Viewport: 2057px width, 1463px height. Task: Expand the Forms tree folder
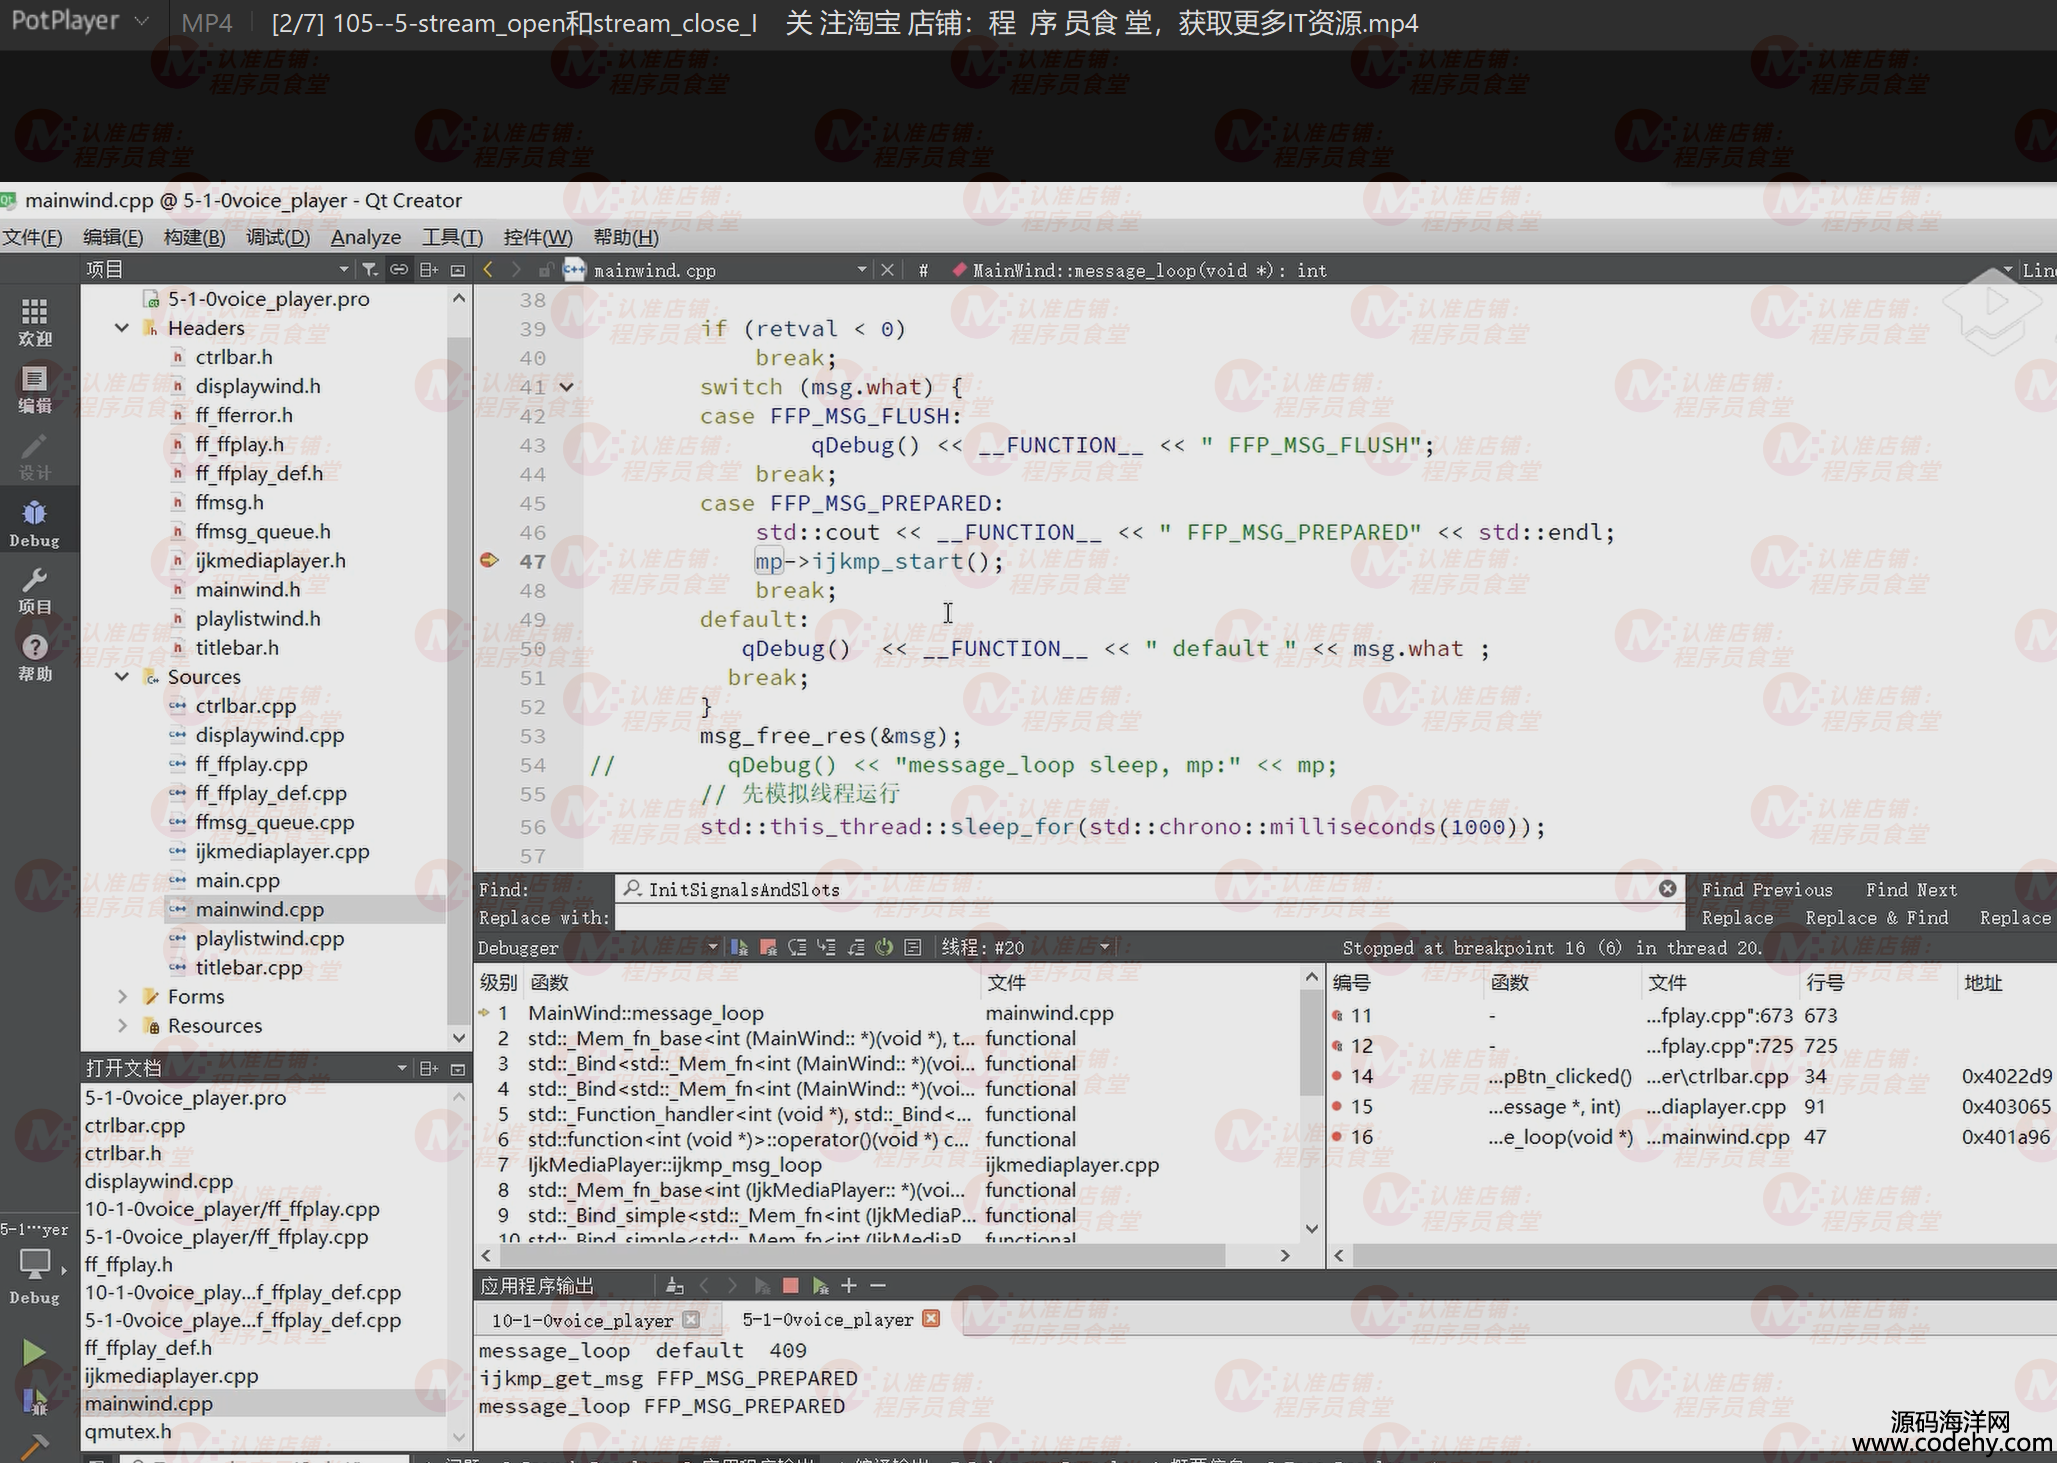122,996
